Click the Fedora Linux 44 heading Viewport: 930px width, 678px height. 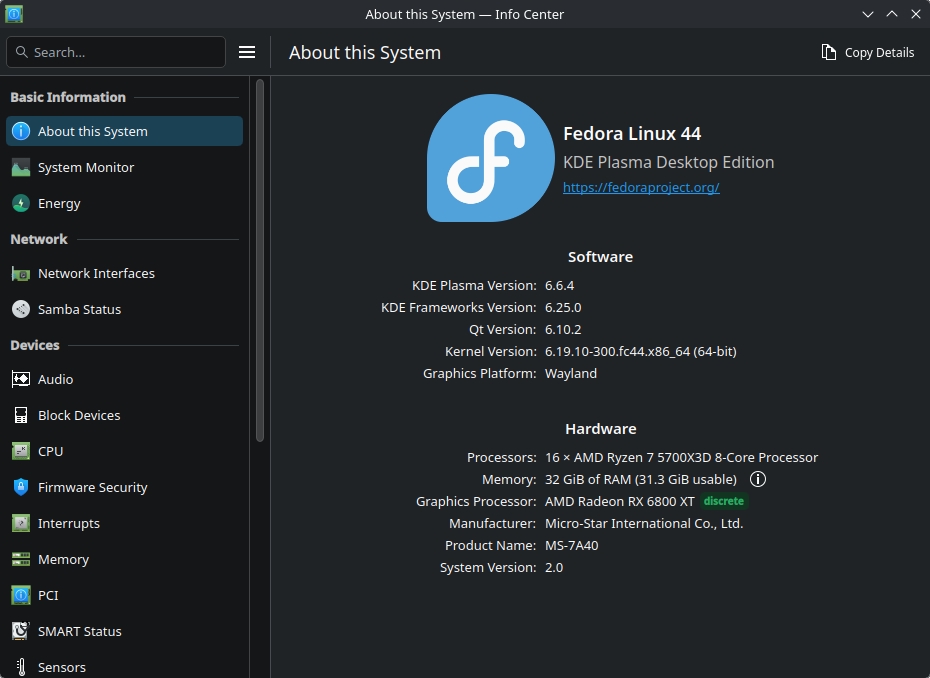pos(632,133)
